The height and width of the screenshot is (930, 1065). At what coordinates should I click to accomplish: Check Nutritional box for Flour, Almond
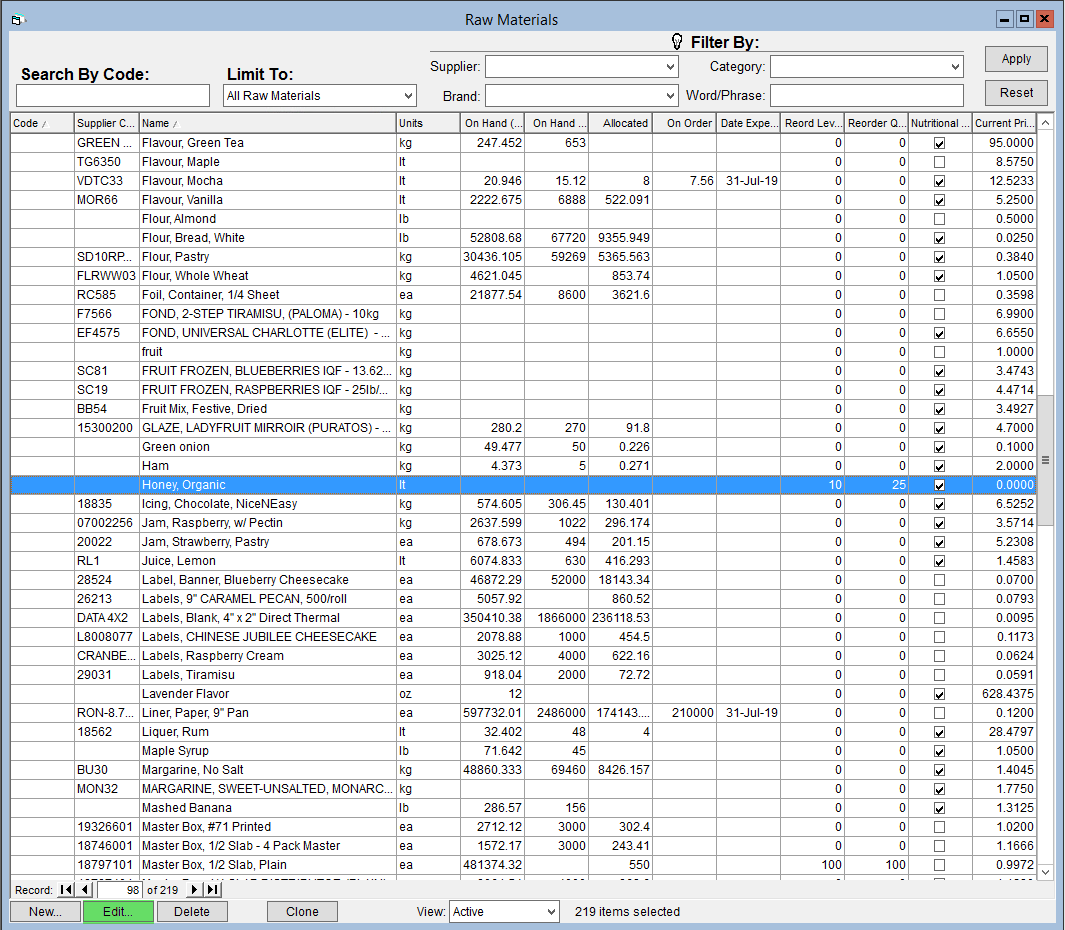click(x=939, y=219)
